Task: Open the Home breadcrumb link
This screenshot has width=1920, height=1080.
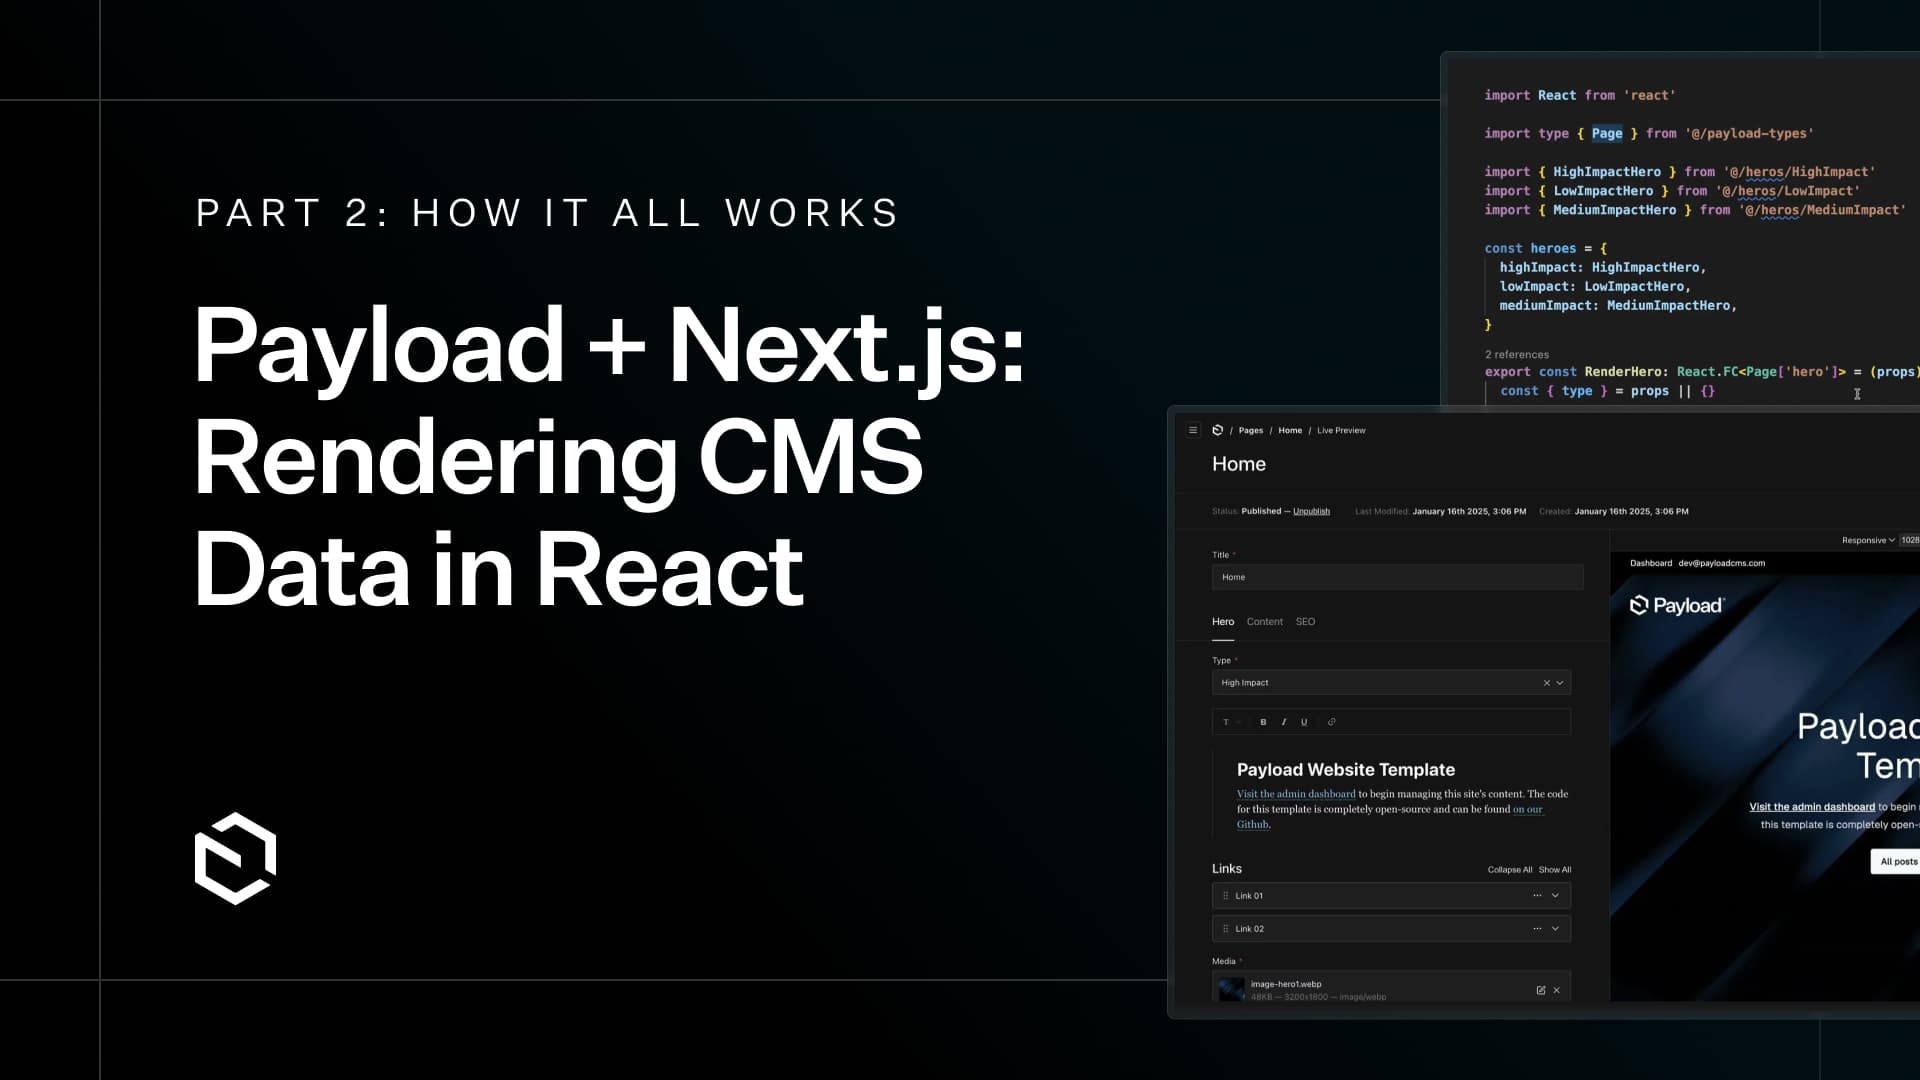Action: pos(1290,430)
